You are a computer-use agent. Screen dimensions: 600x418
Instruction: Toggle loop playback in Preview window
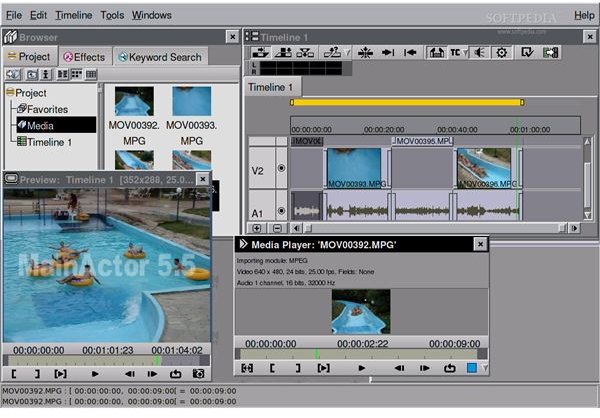pos(176,374)
